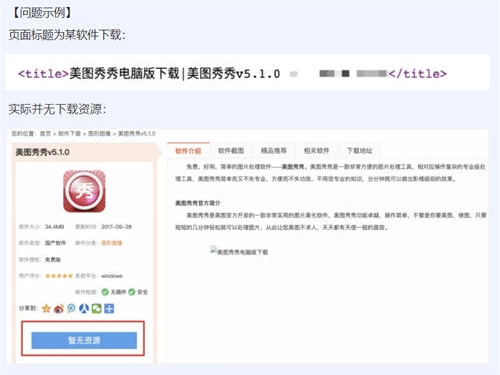Click the opening <title> tag text

pos(43,74)
